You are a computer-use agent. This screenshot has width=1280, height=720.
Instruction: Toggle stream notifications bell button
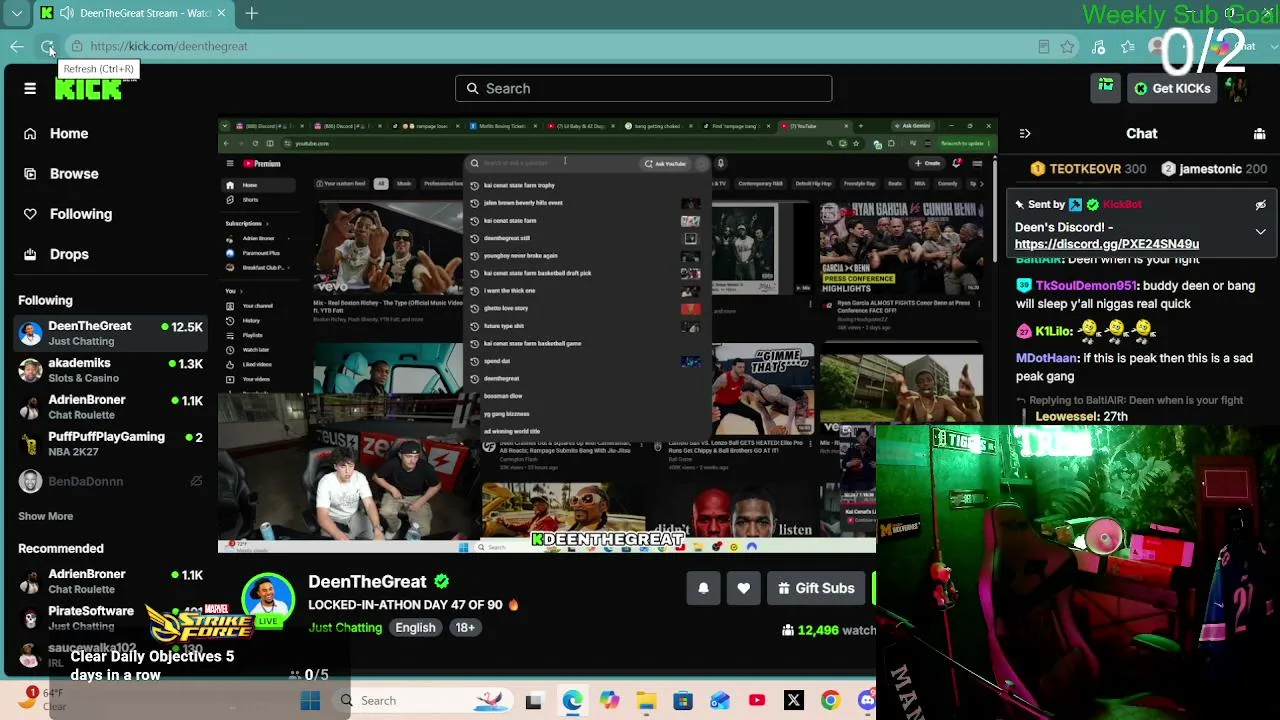[703, 589]
